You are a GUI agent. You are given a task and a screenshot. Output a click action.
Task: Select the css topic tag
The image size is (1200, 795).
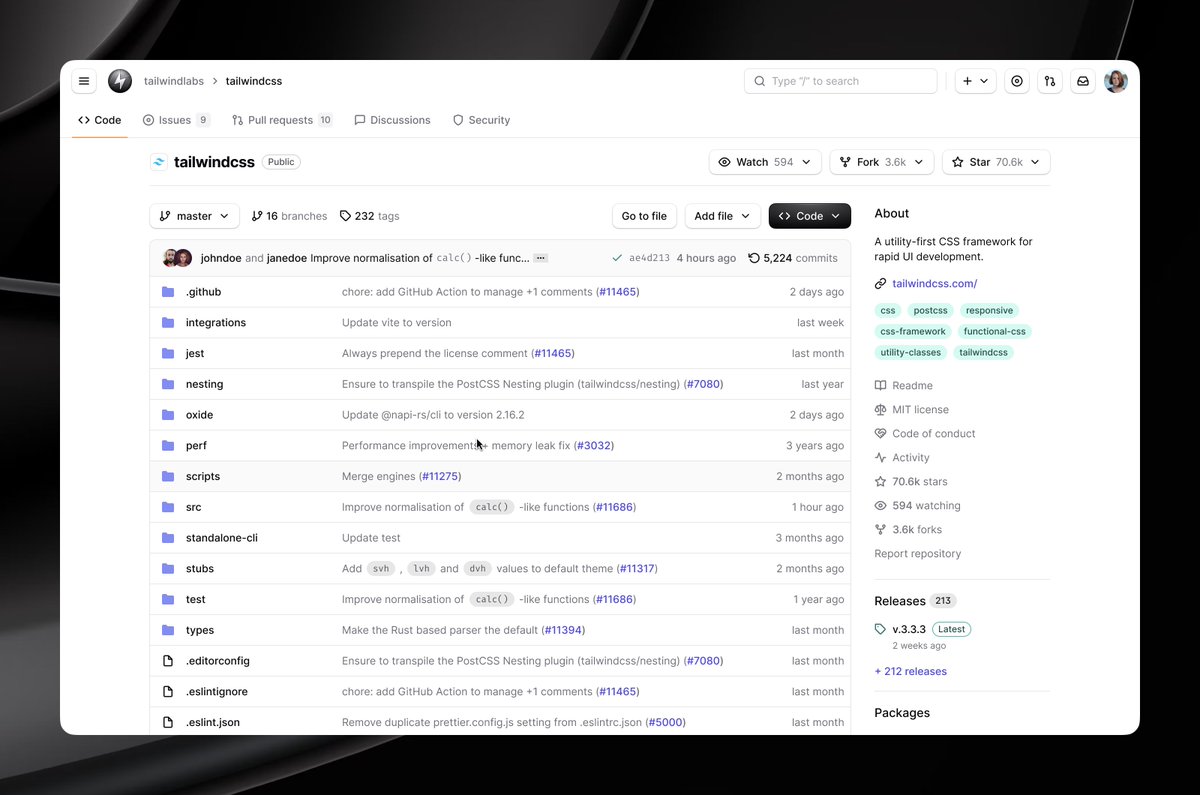(888, 311)
